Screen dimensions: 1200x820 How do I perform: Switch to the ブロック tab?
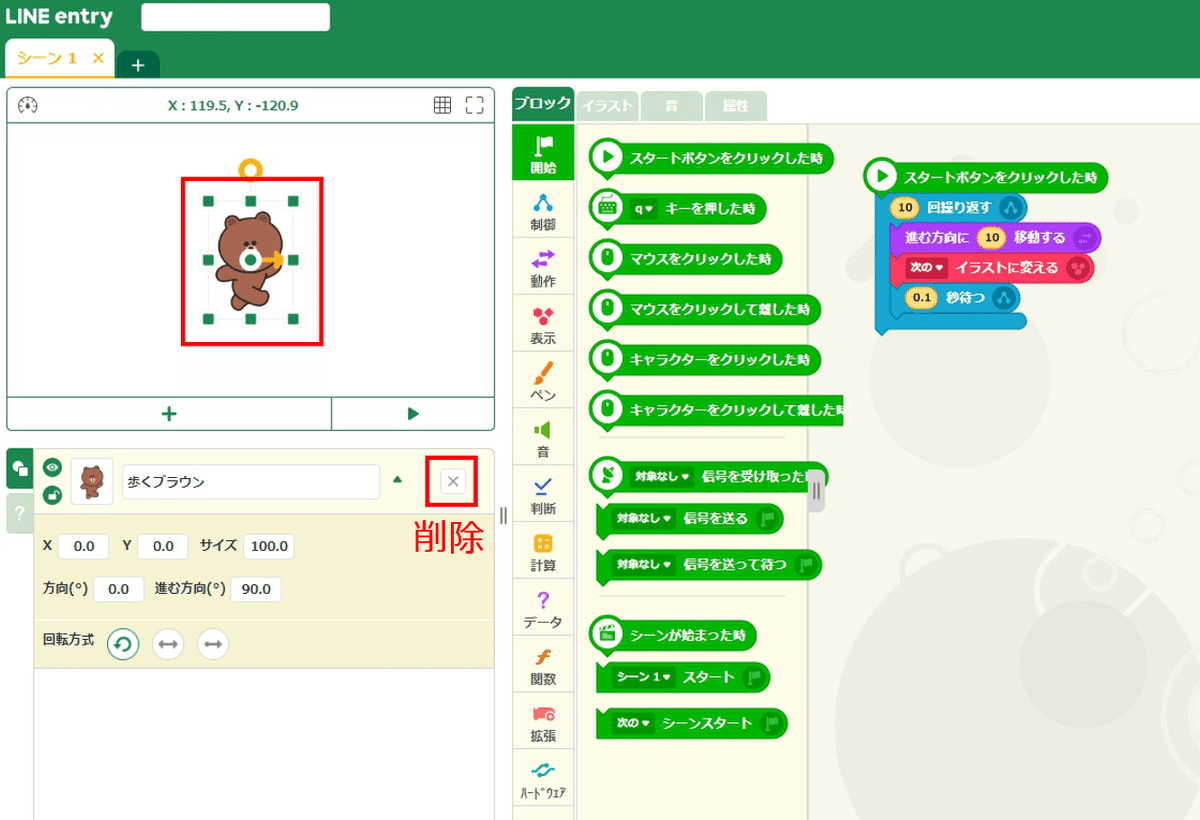542,104
